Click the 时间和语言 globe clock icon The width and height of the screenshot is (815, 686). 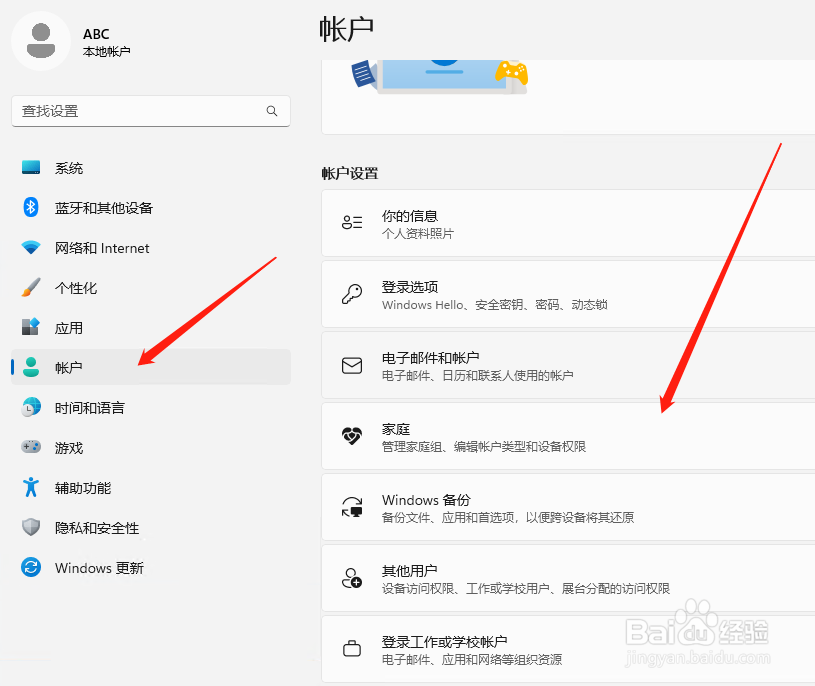[x=31, y=407]
